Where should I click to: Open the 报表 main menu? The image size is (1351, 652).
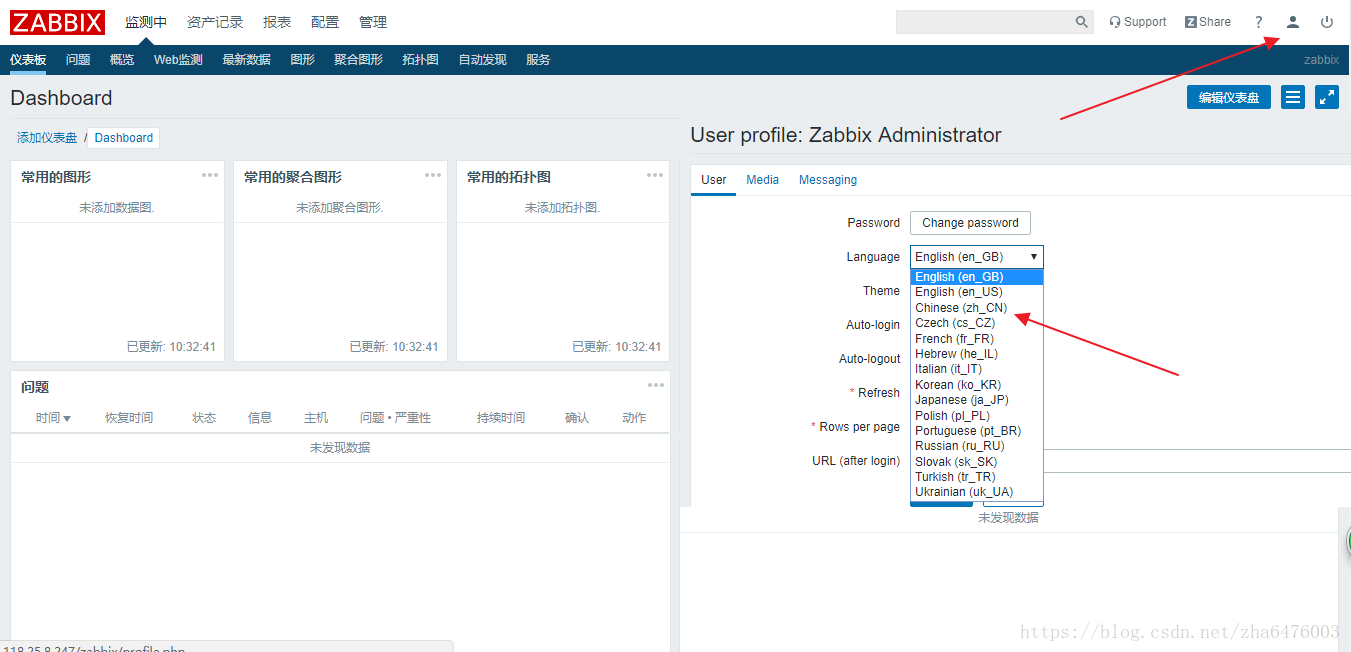click(x=277, y=22)
